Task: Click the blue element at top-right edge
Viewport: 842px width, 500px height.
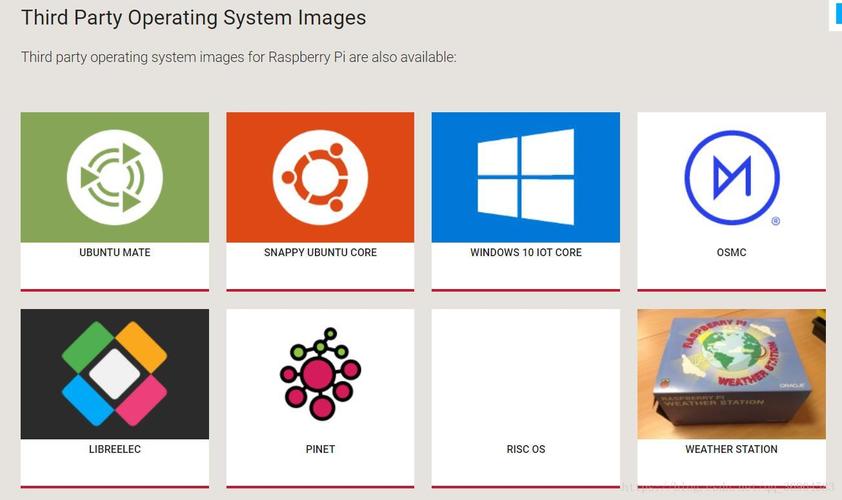Action: (836, 14)
